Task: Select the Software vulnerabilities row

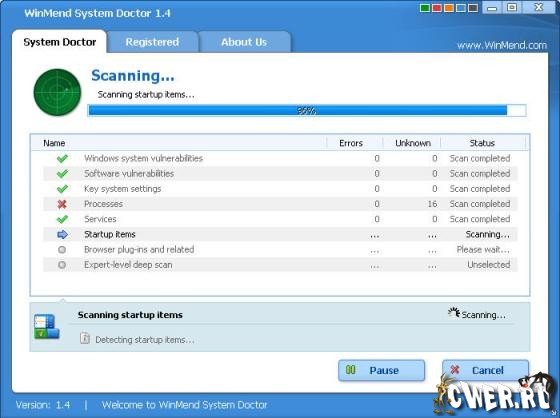Action: tap(280, 174)
